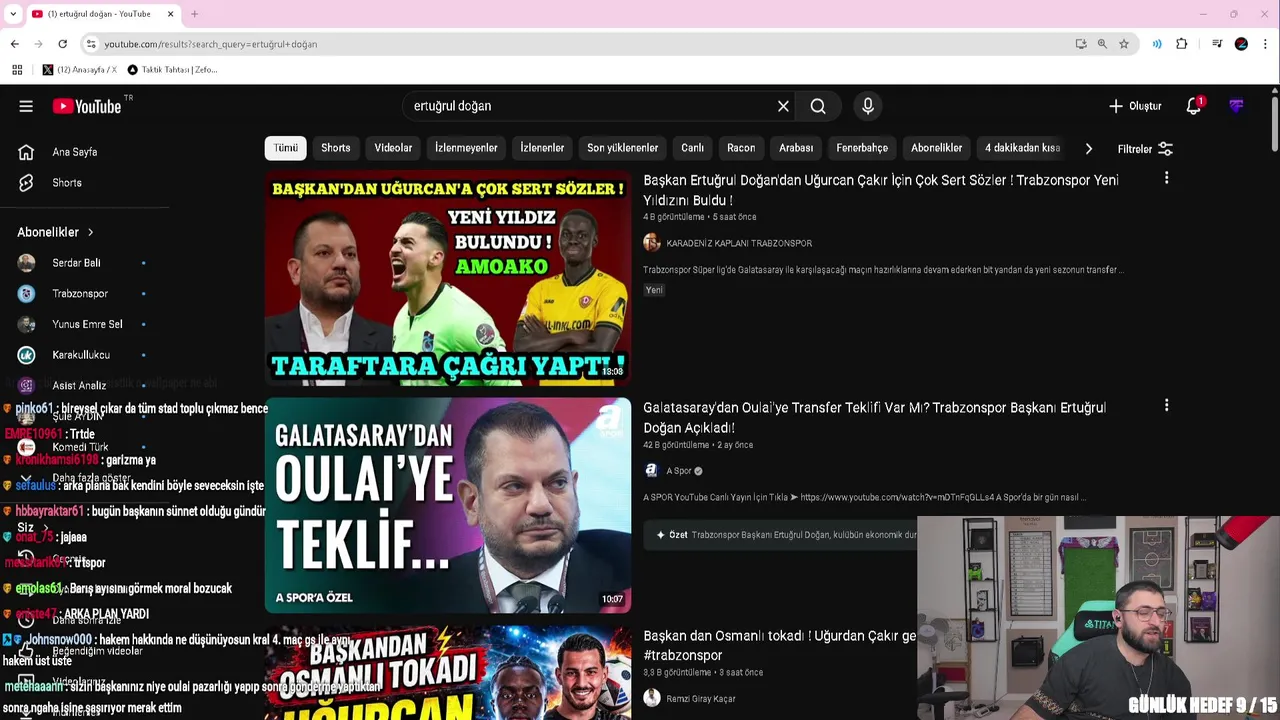Reload the browser page

62,44
